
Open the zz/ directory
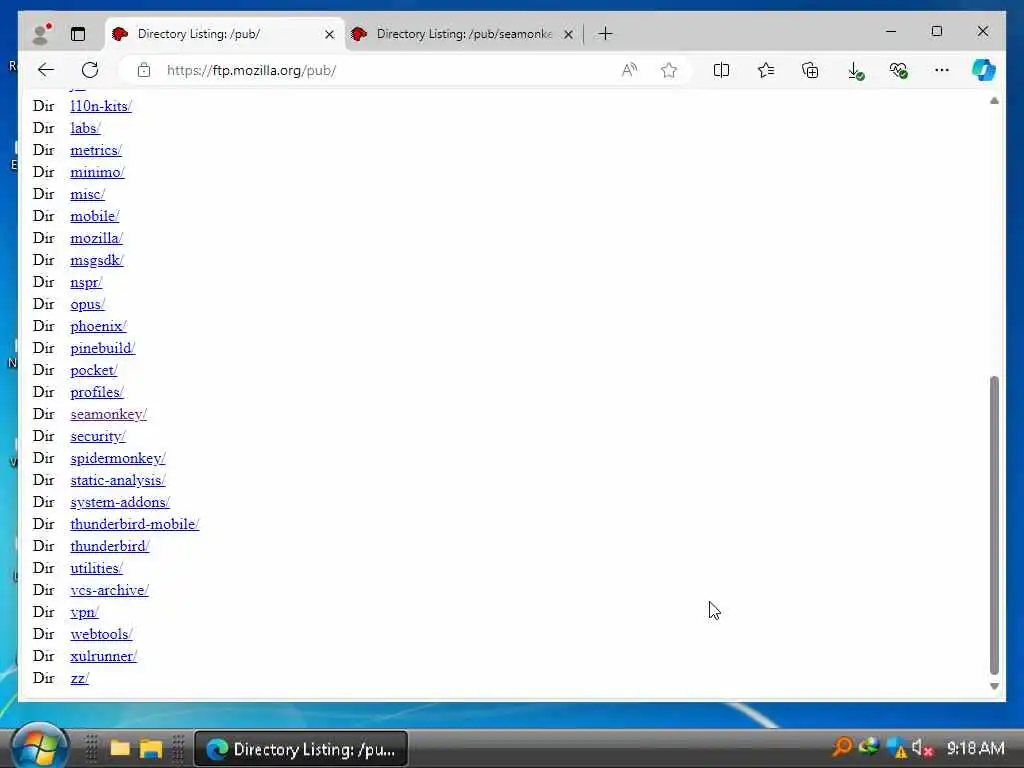tap(79, 679)
